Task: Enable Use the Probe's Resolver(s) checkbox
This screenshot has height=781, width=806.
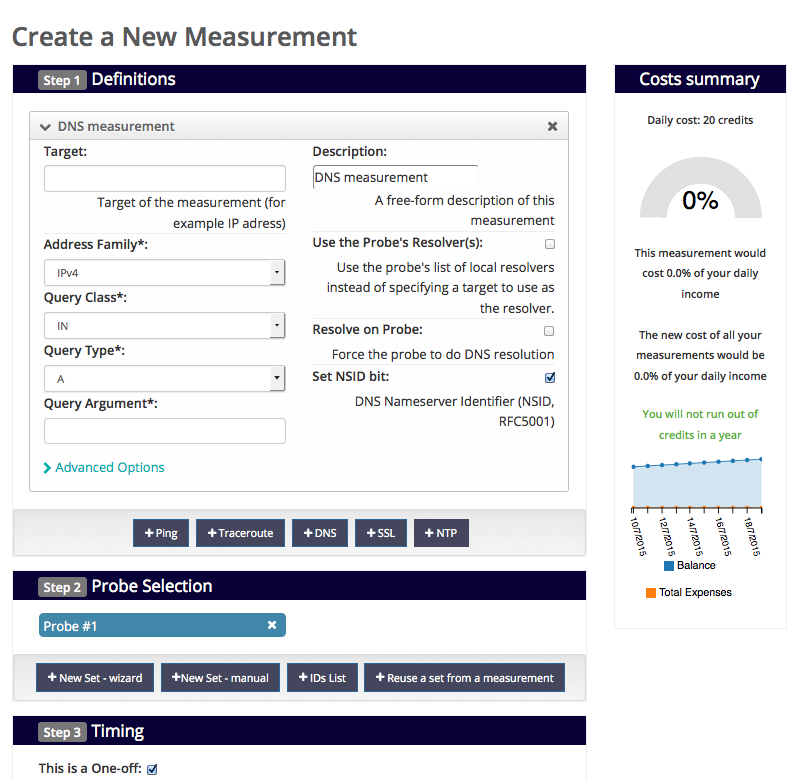Action: pos(549,244)
